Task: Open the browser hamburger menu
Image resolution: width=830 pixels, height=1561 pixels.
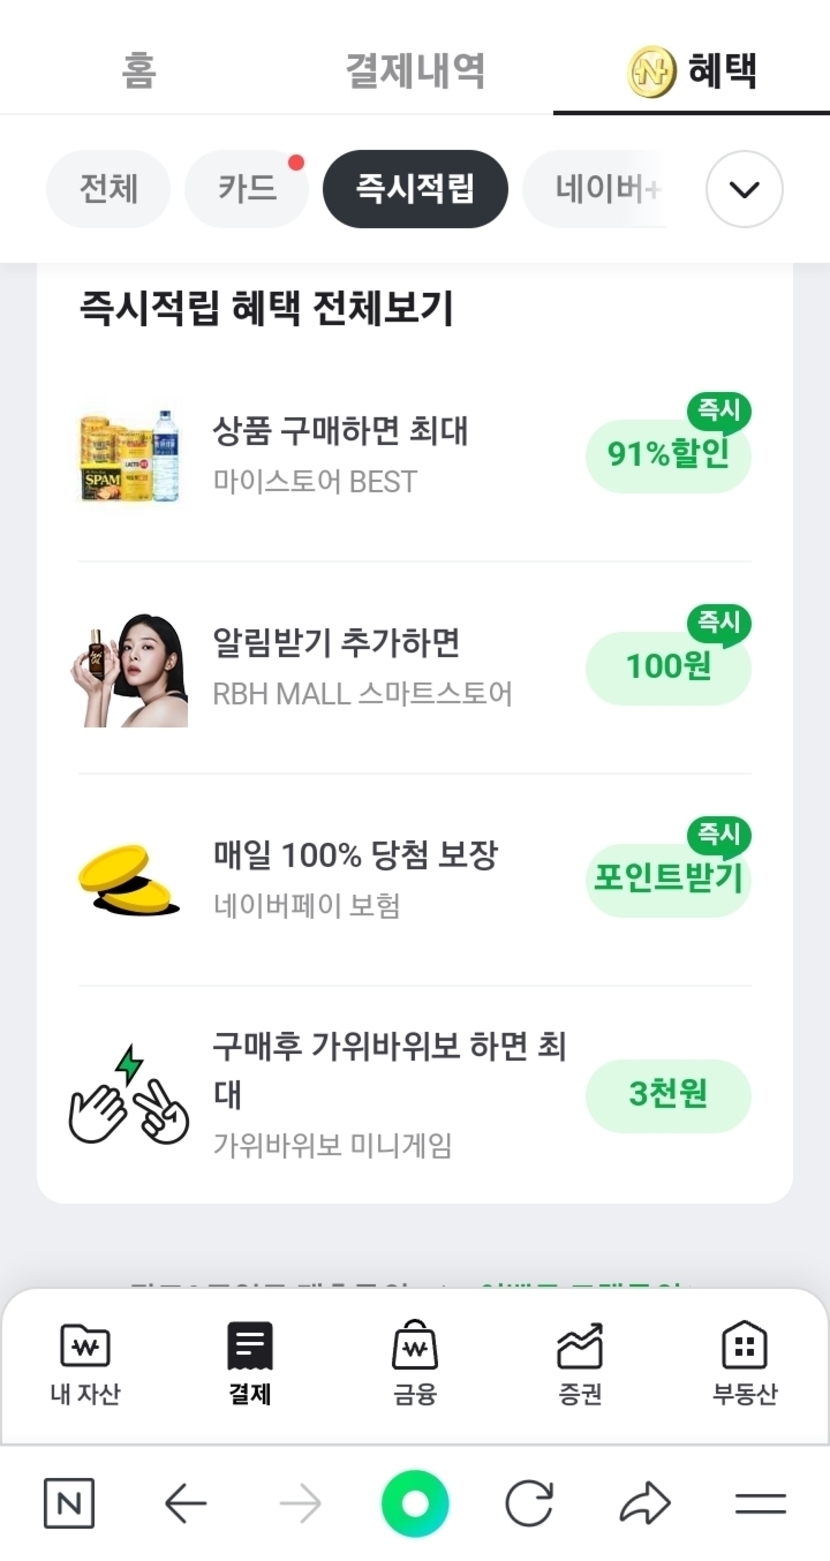Action: [760, 1503]
